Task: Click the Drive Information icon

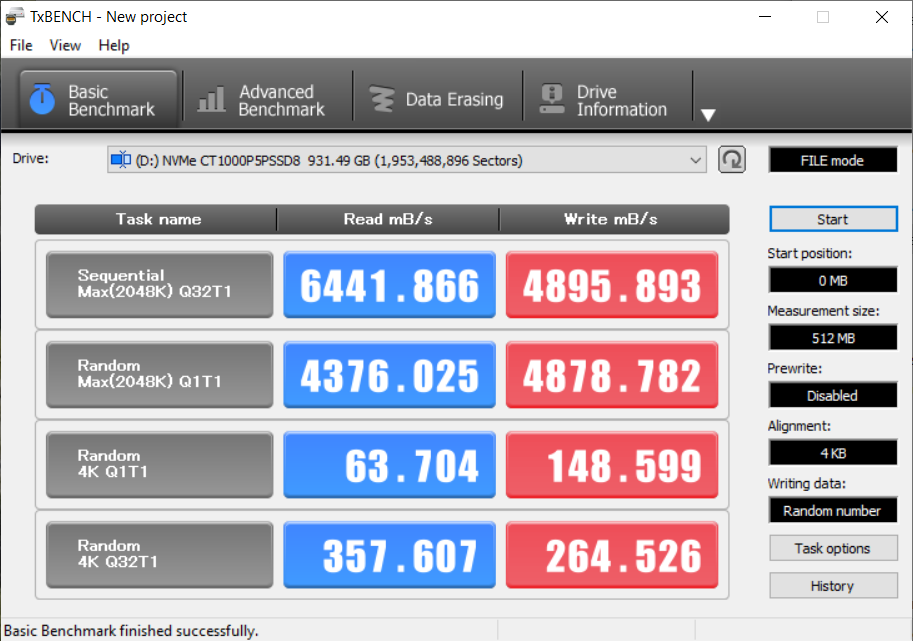Action: [x=551, y=100]
